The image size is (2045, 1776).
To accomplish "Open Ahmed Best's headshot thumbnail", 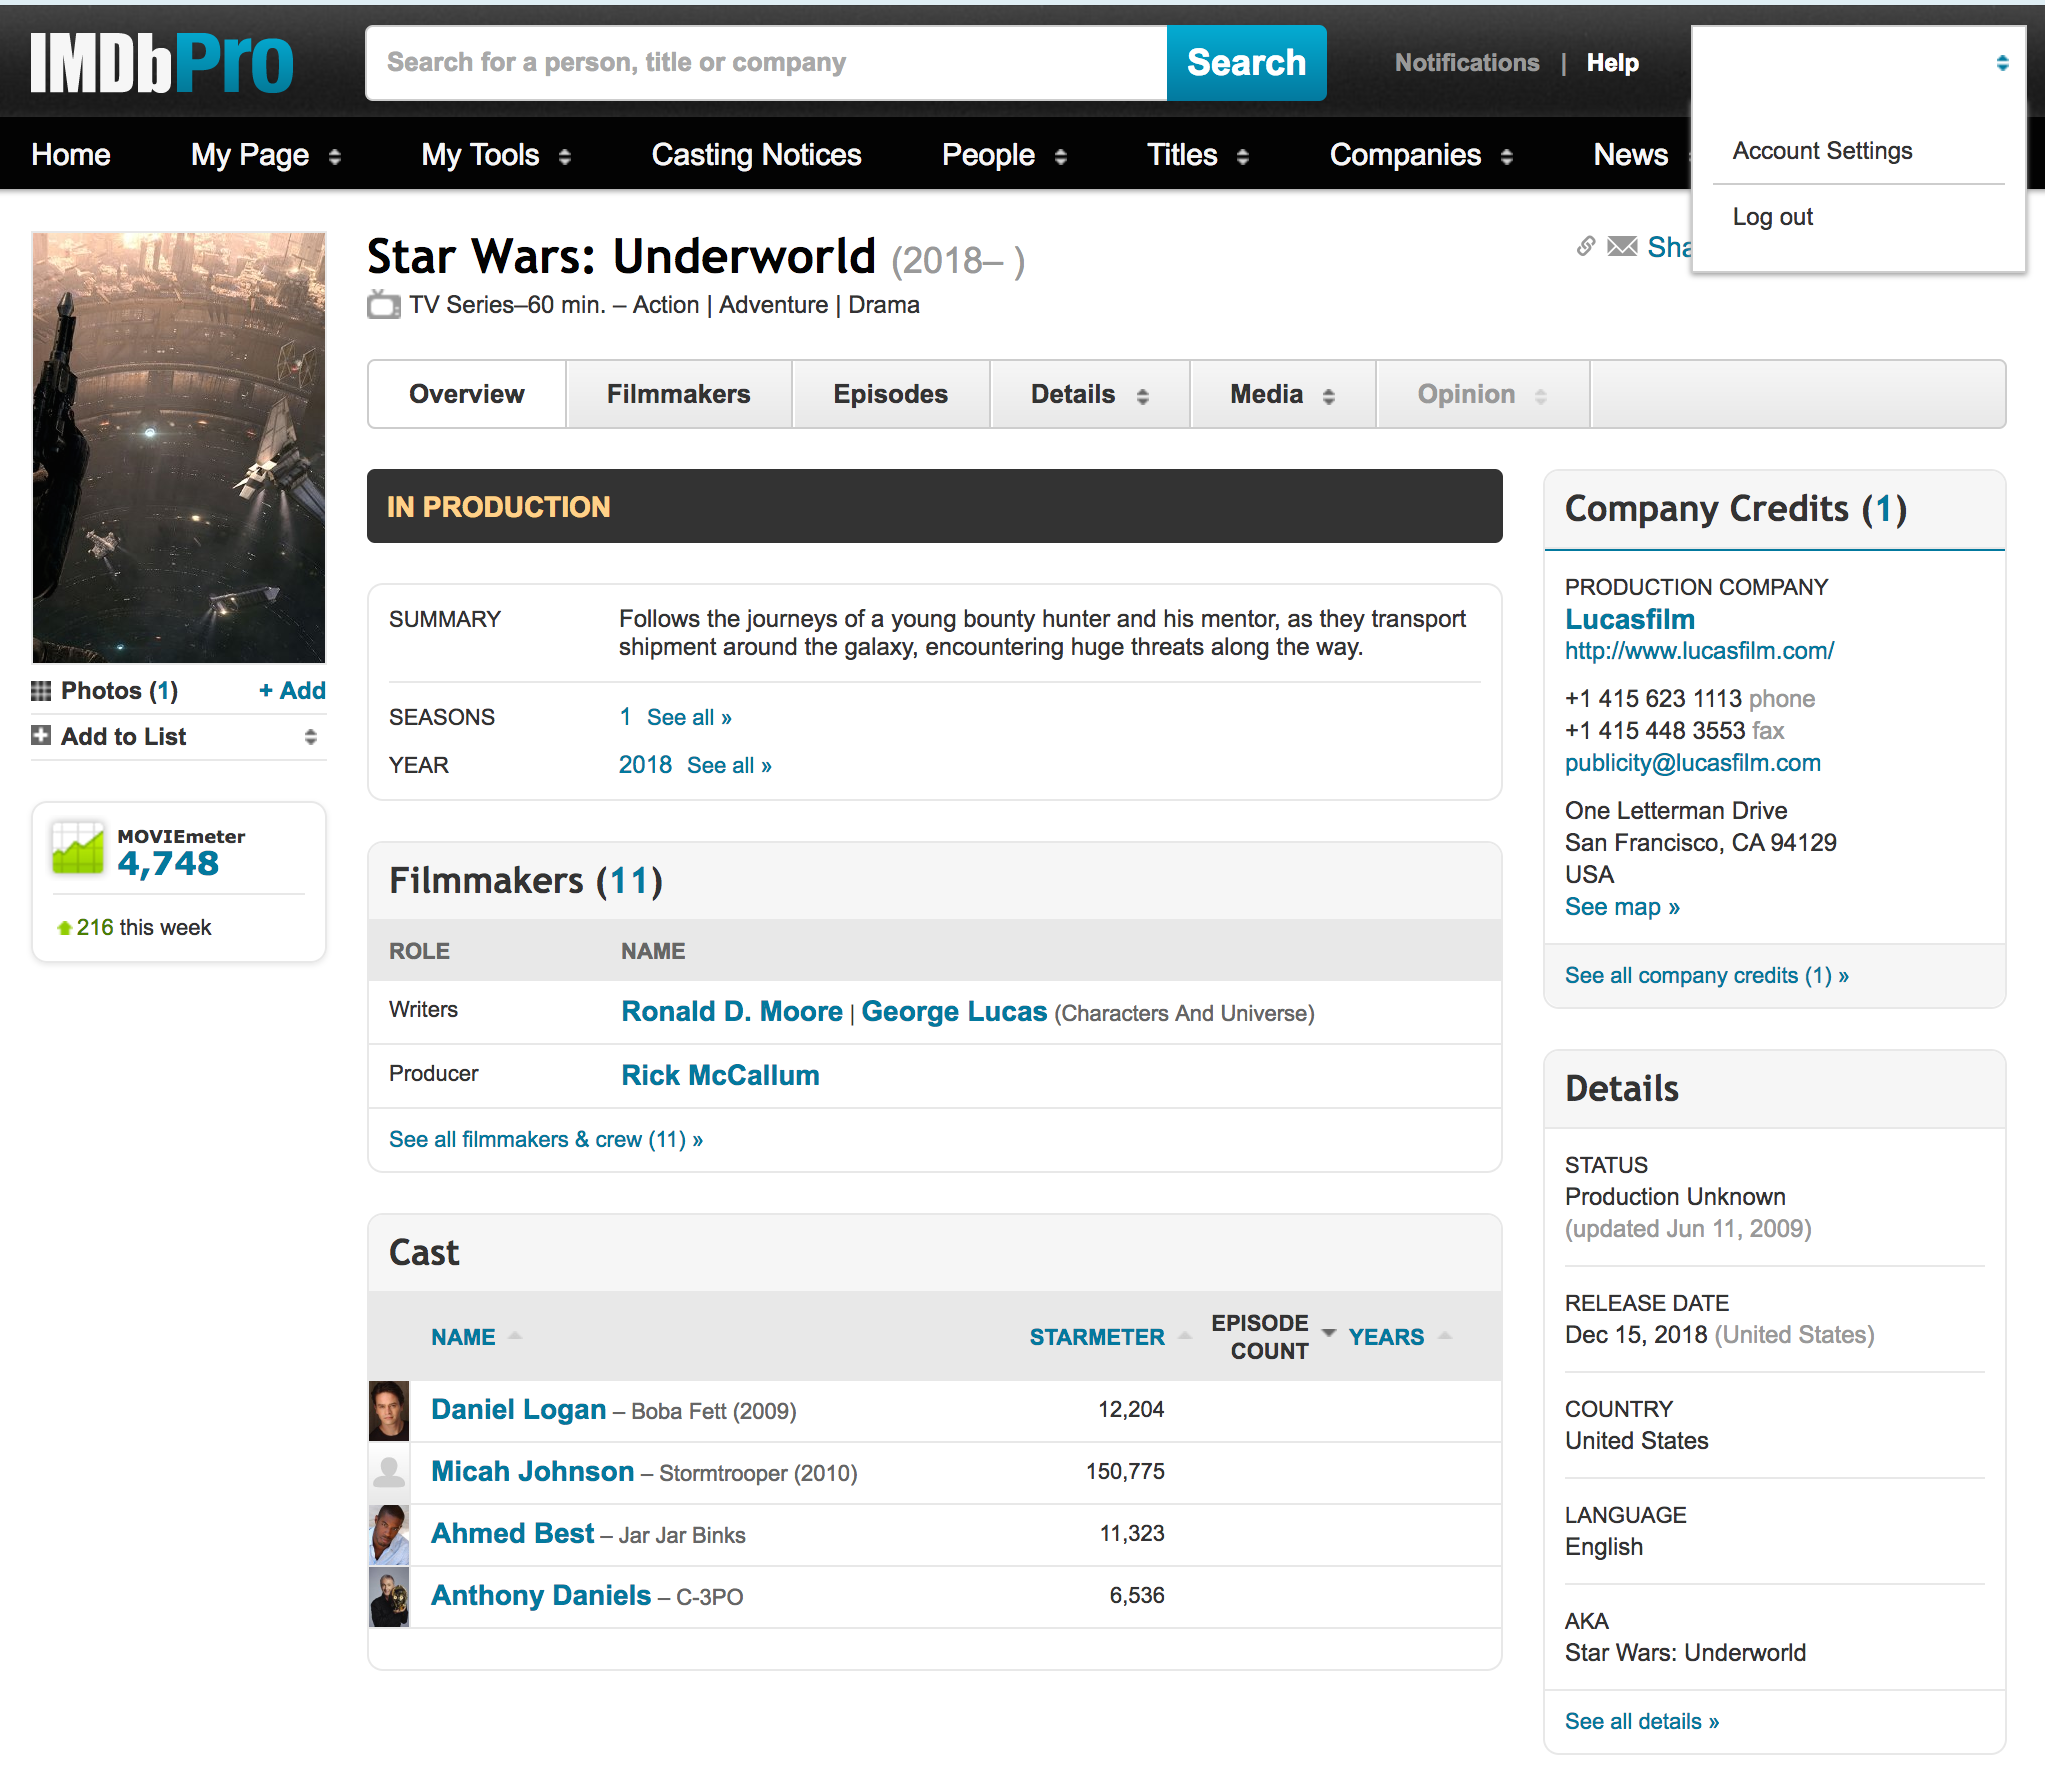I will point(389,1534).
